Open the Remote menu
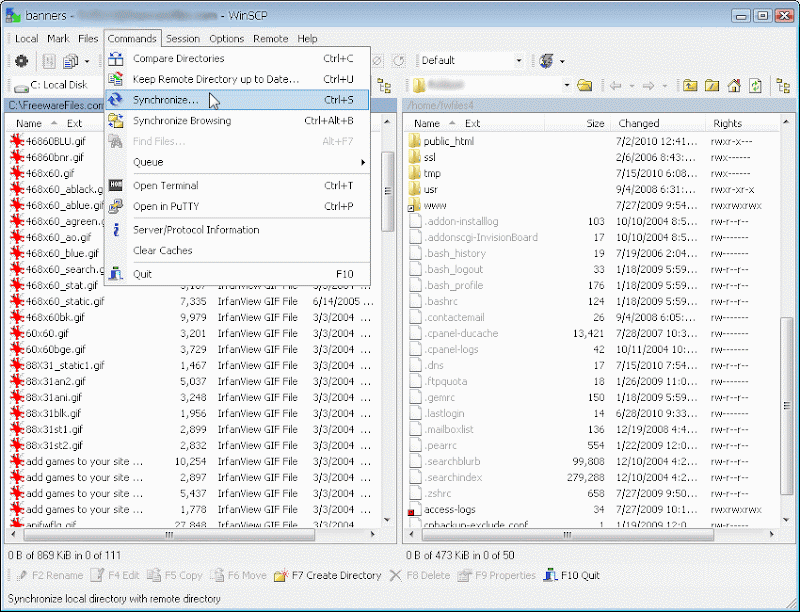 point(270,39)
